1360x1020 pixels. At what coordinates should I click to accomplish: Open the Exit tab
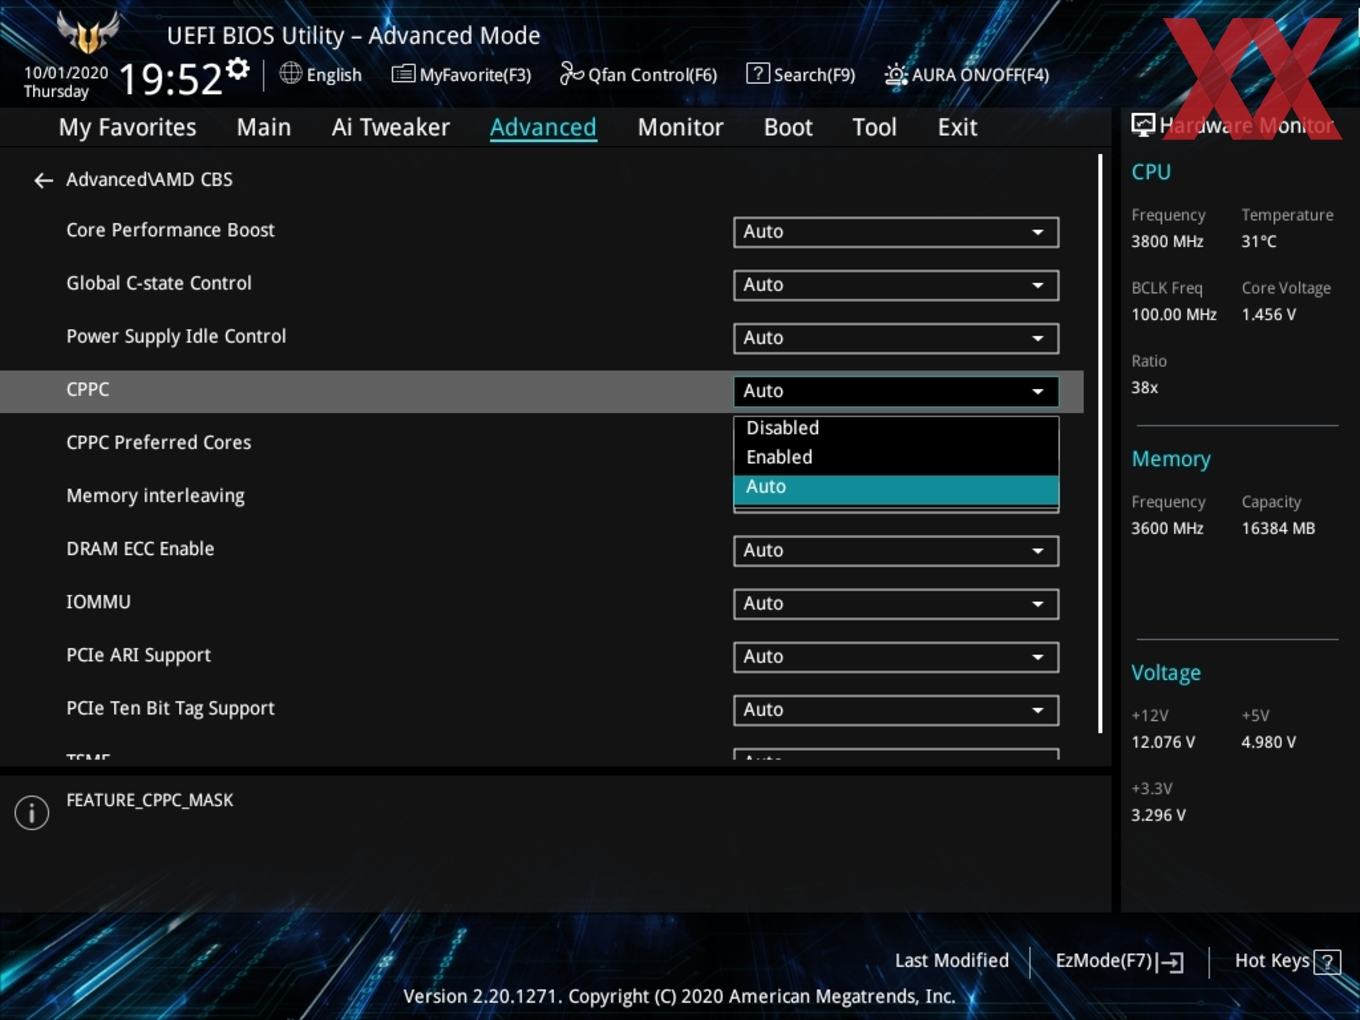pyautogui.click(x=957, y=128)
